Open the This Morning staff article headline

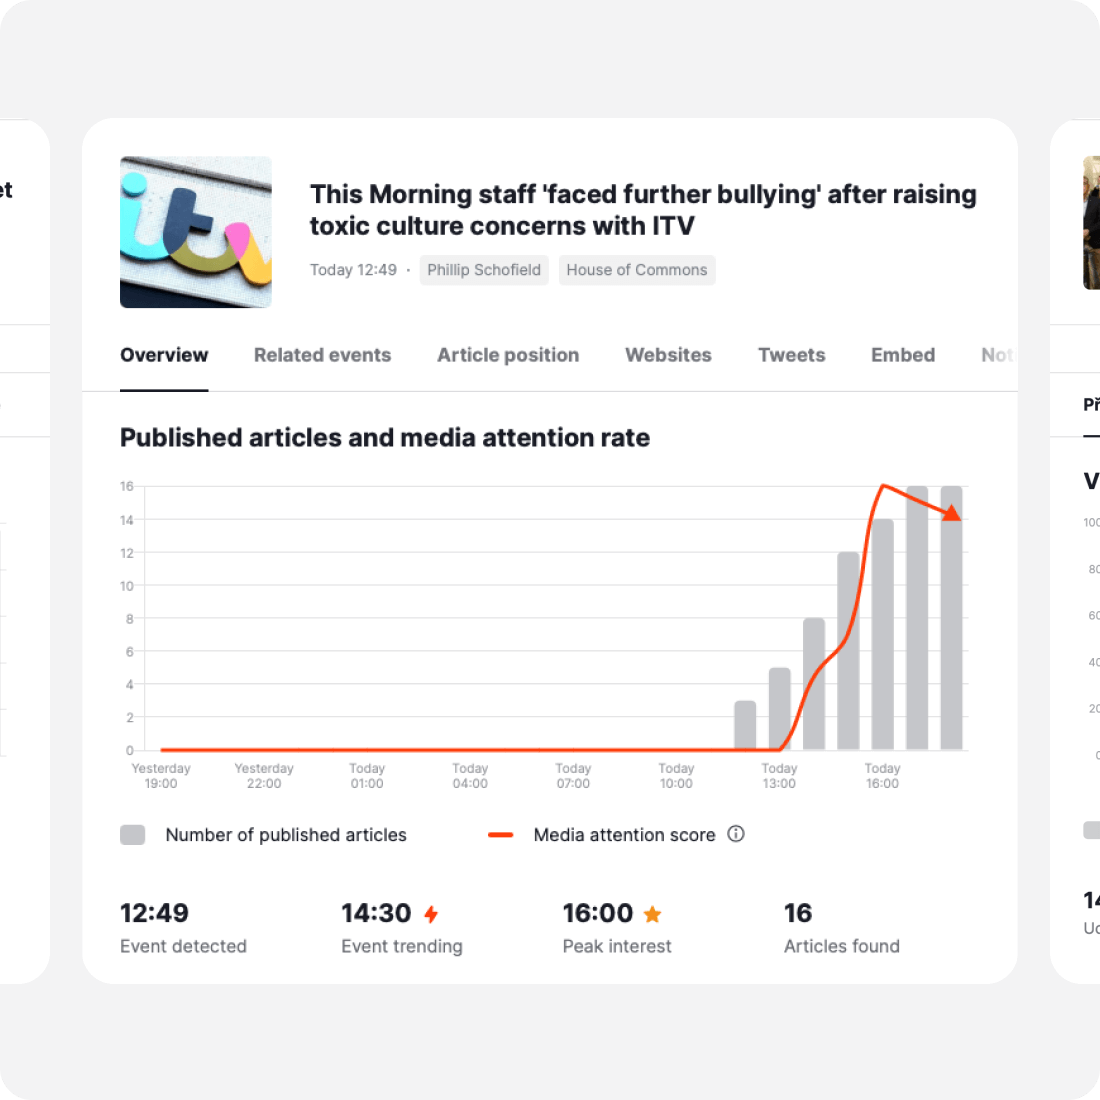pyautogui.click(x=643, y=210)
